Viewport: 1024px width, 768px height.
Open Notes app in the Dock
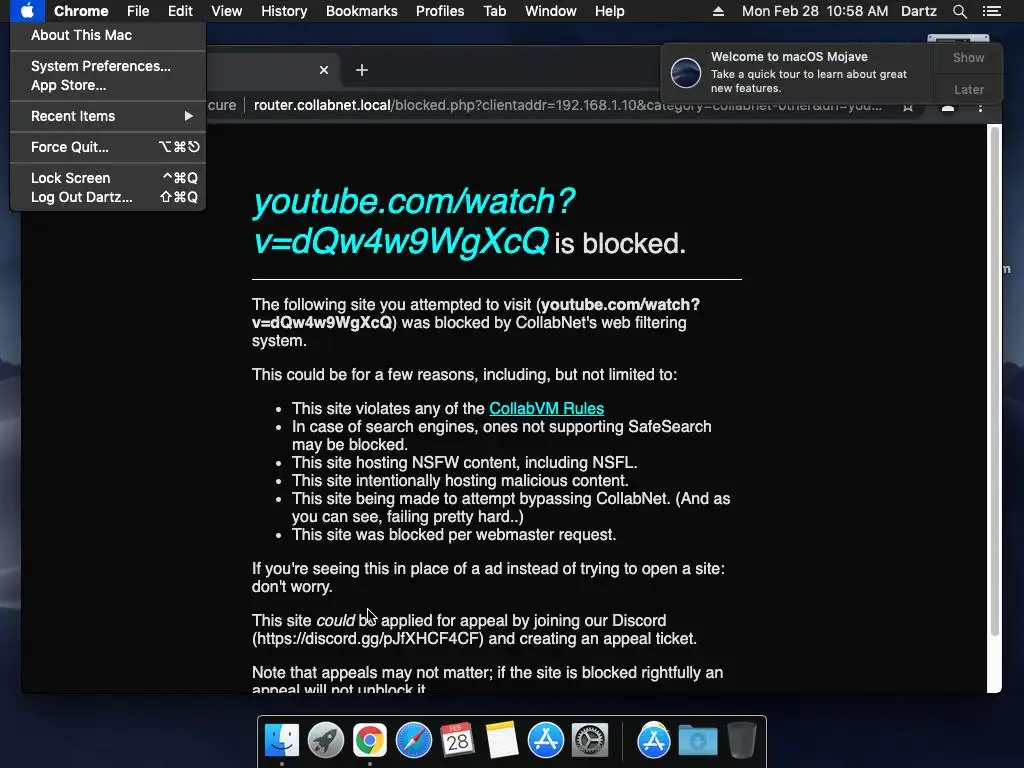pyautogui.click(x=502, y=740)
